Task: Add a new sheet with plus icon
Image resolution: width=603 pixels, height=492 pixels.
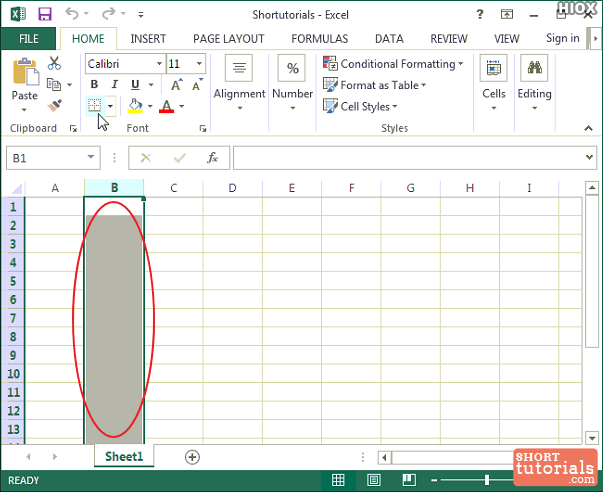Action: click(192, 457)
